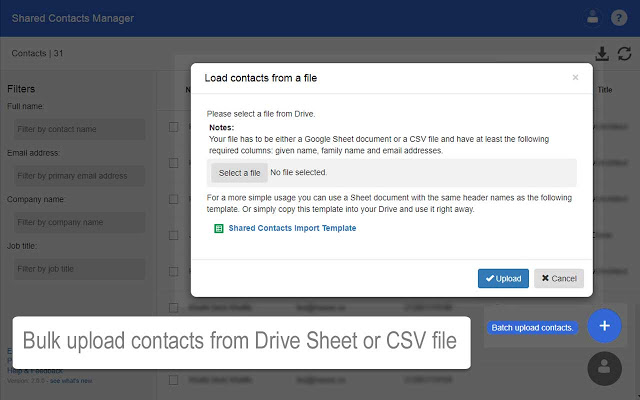
Task: Click the dark person floating button
Action: [604, 369]
